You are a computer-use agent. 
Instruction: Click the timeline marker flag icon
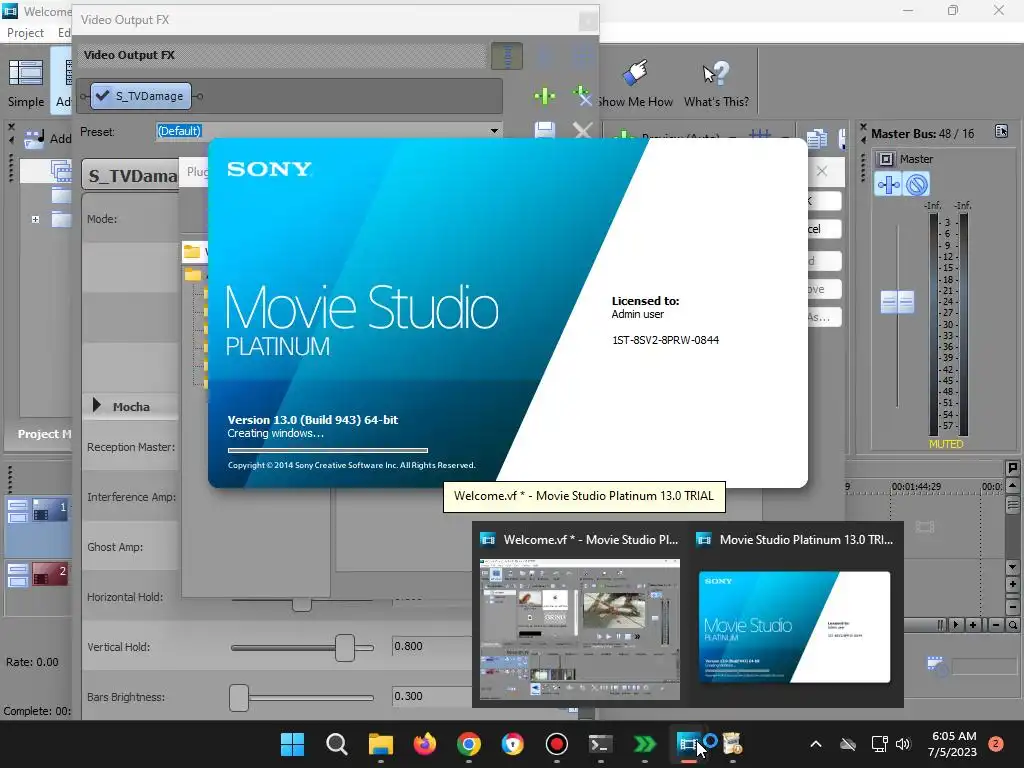click(x=1012, y=468)
